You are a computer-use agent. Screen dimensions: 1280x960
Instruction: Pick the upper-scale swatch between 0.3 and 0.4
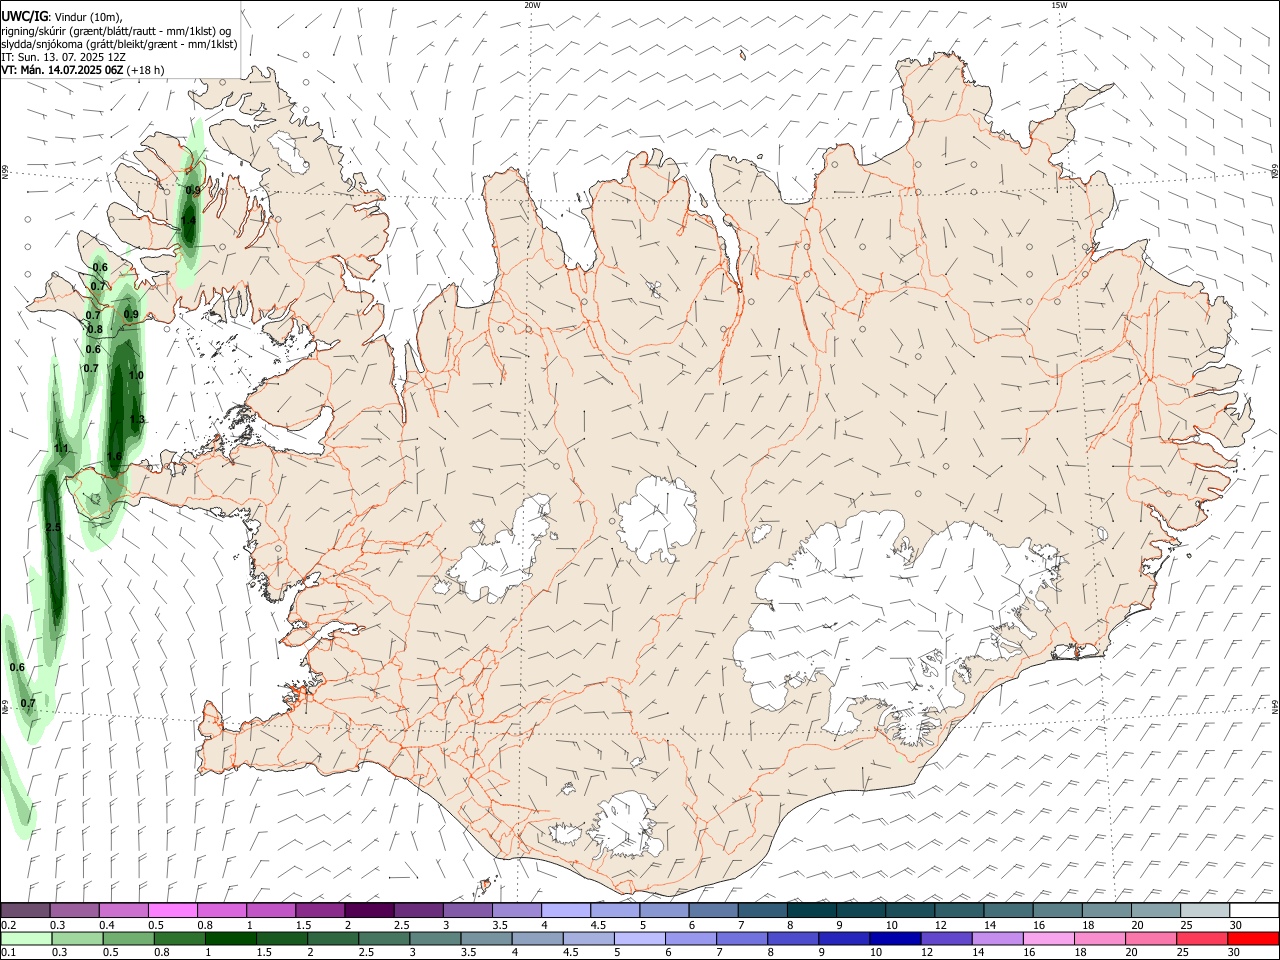click(x=74, y=910)
